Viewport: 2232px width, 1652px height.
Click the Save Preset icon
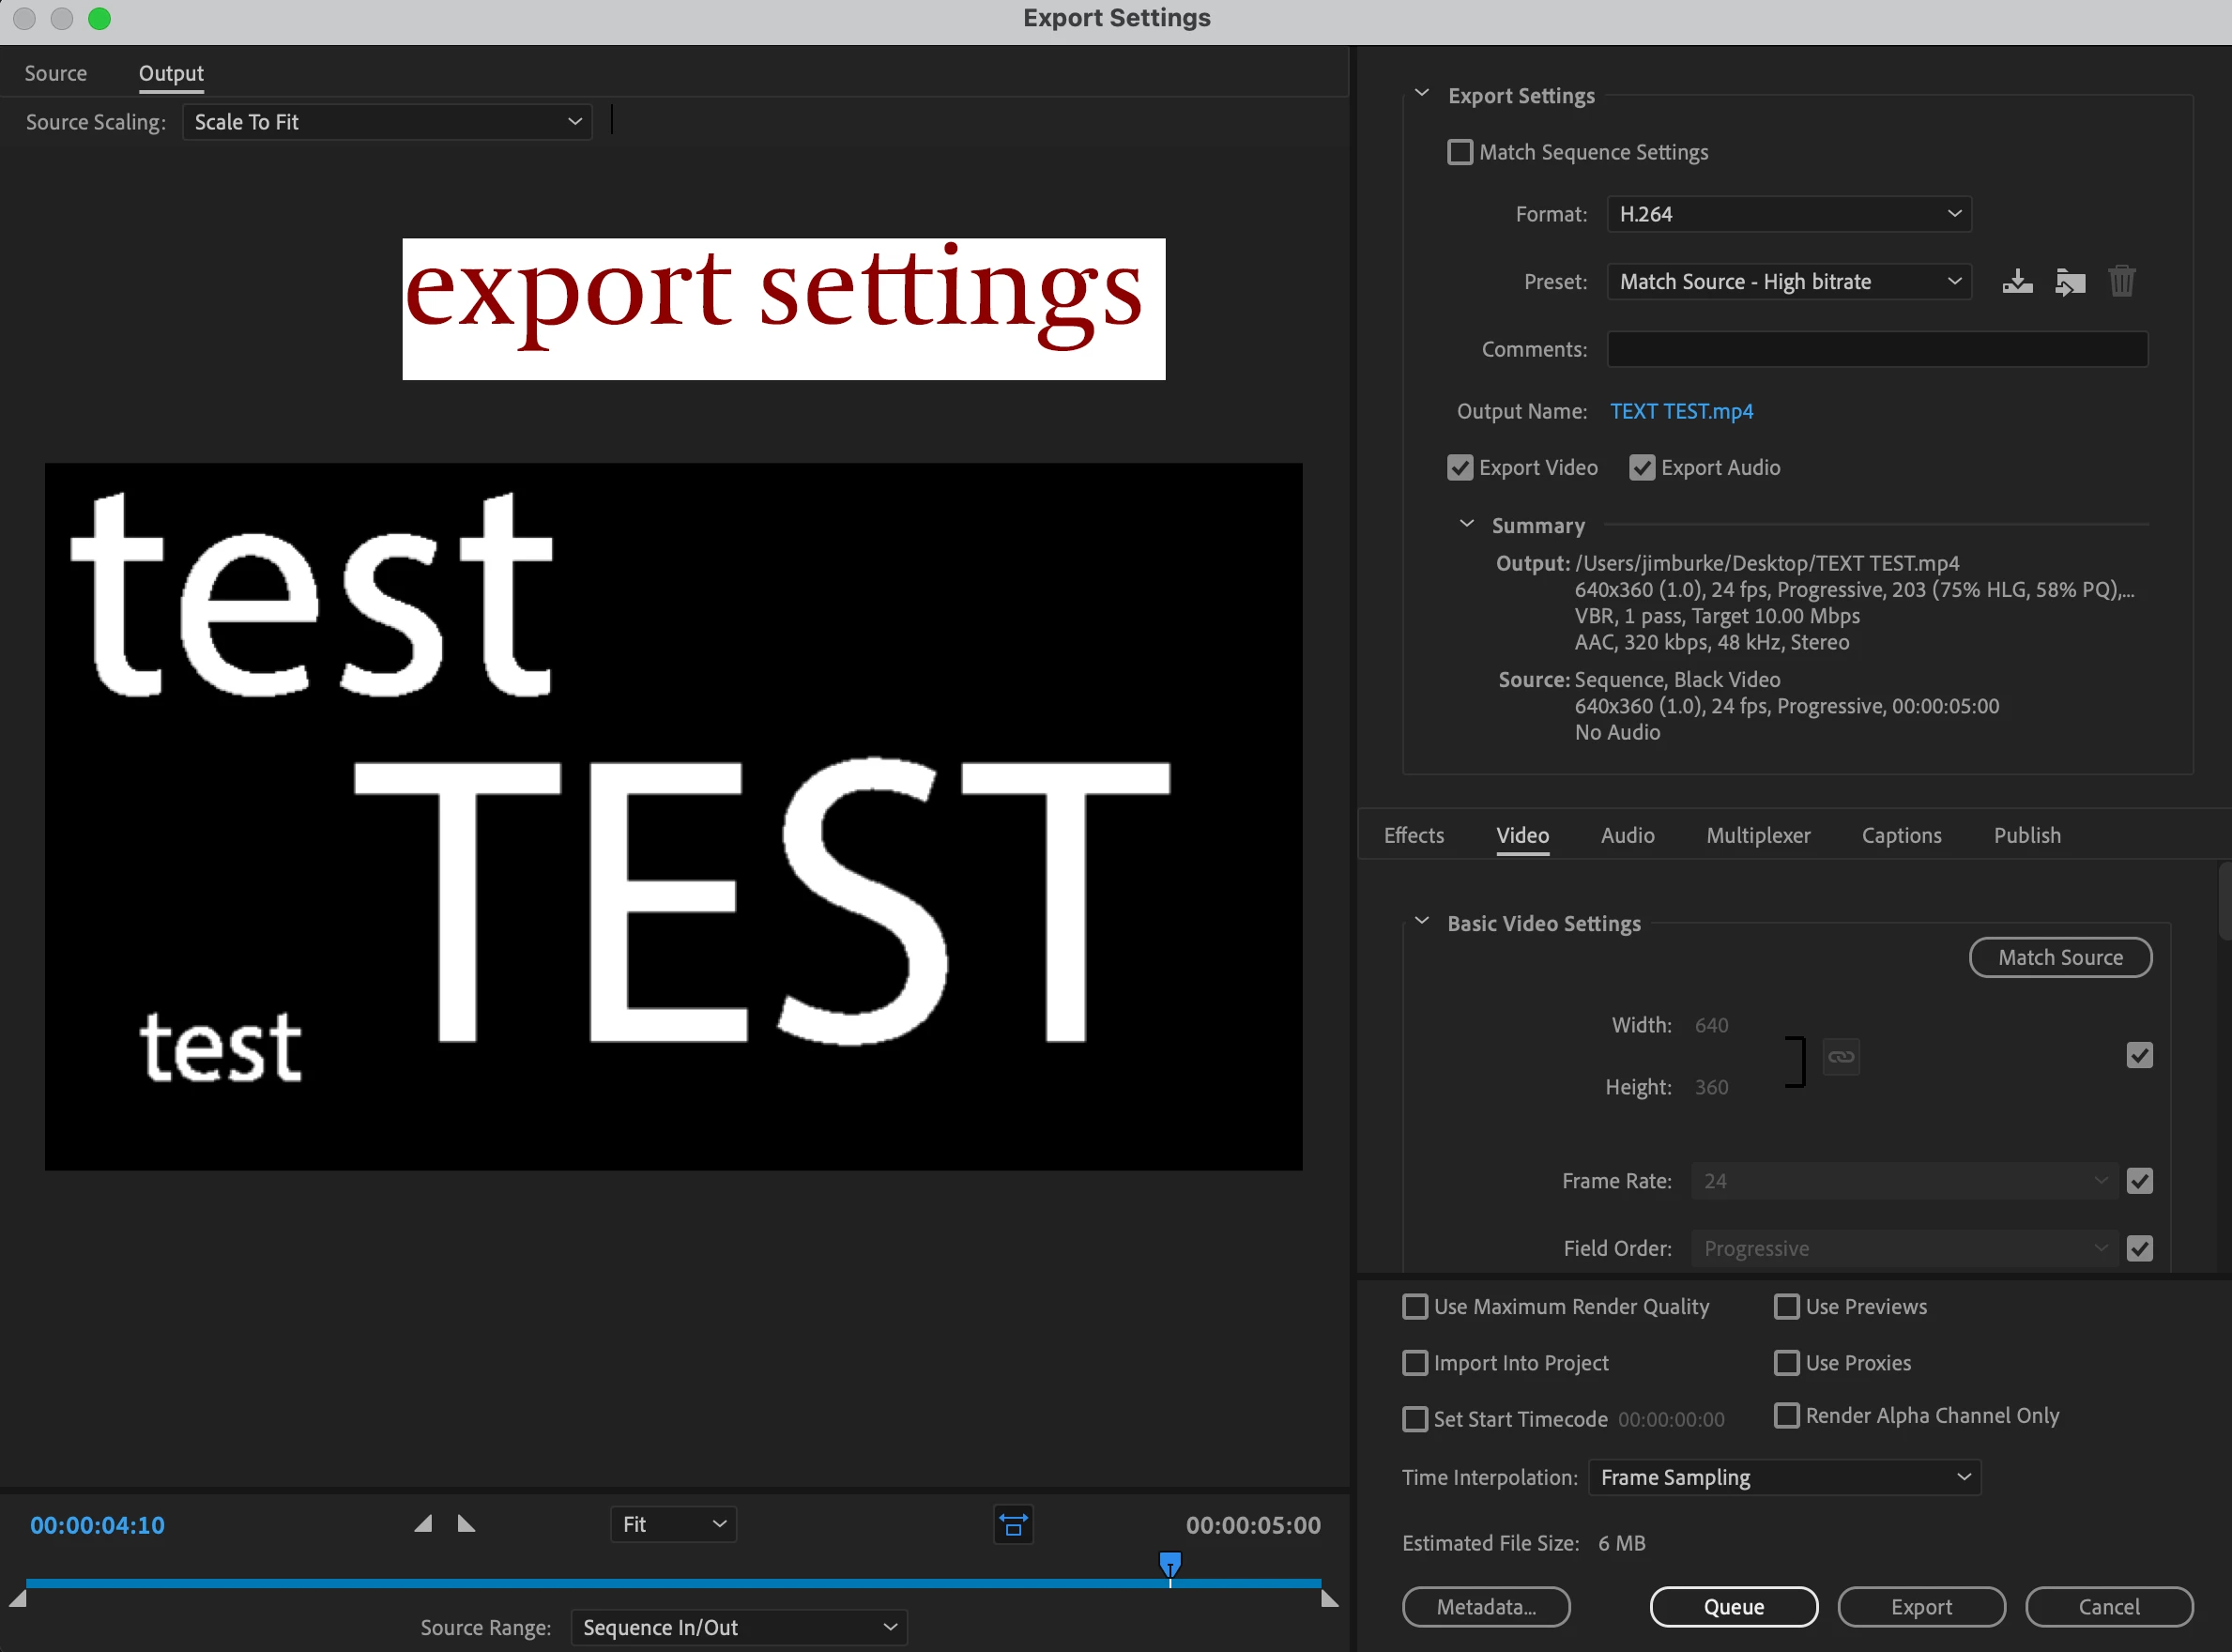click(2017, 281)
